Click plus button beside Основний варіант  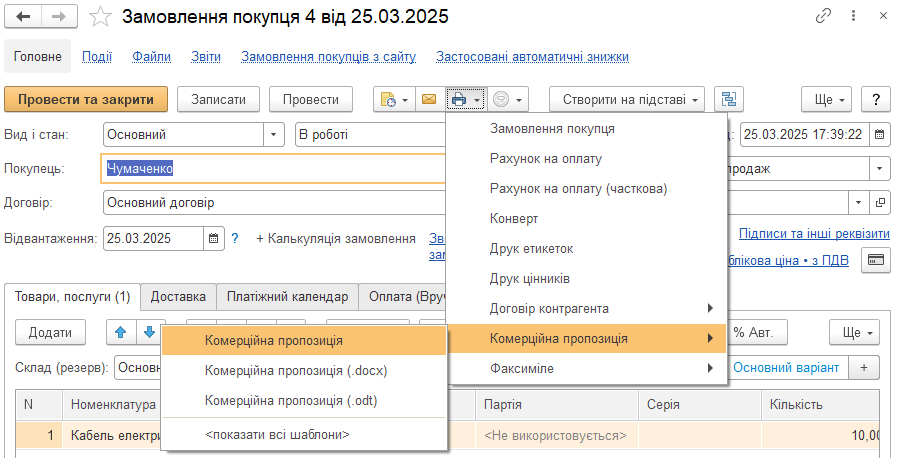pyautogui.click(x=864, y=368)
